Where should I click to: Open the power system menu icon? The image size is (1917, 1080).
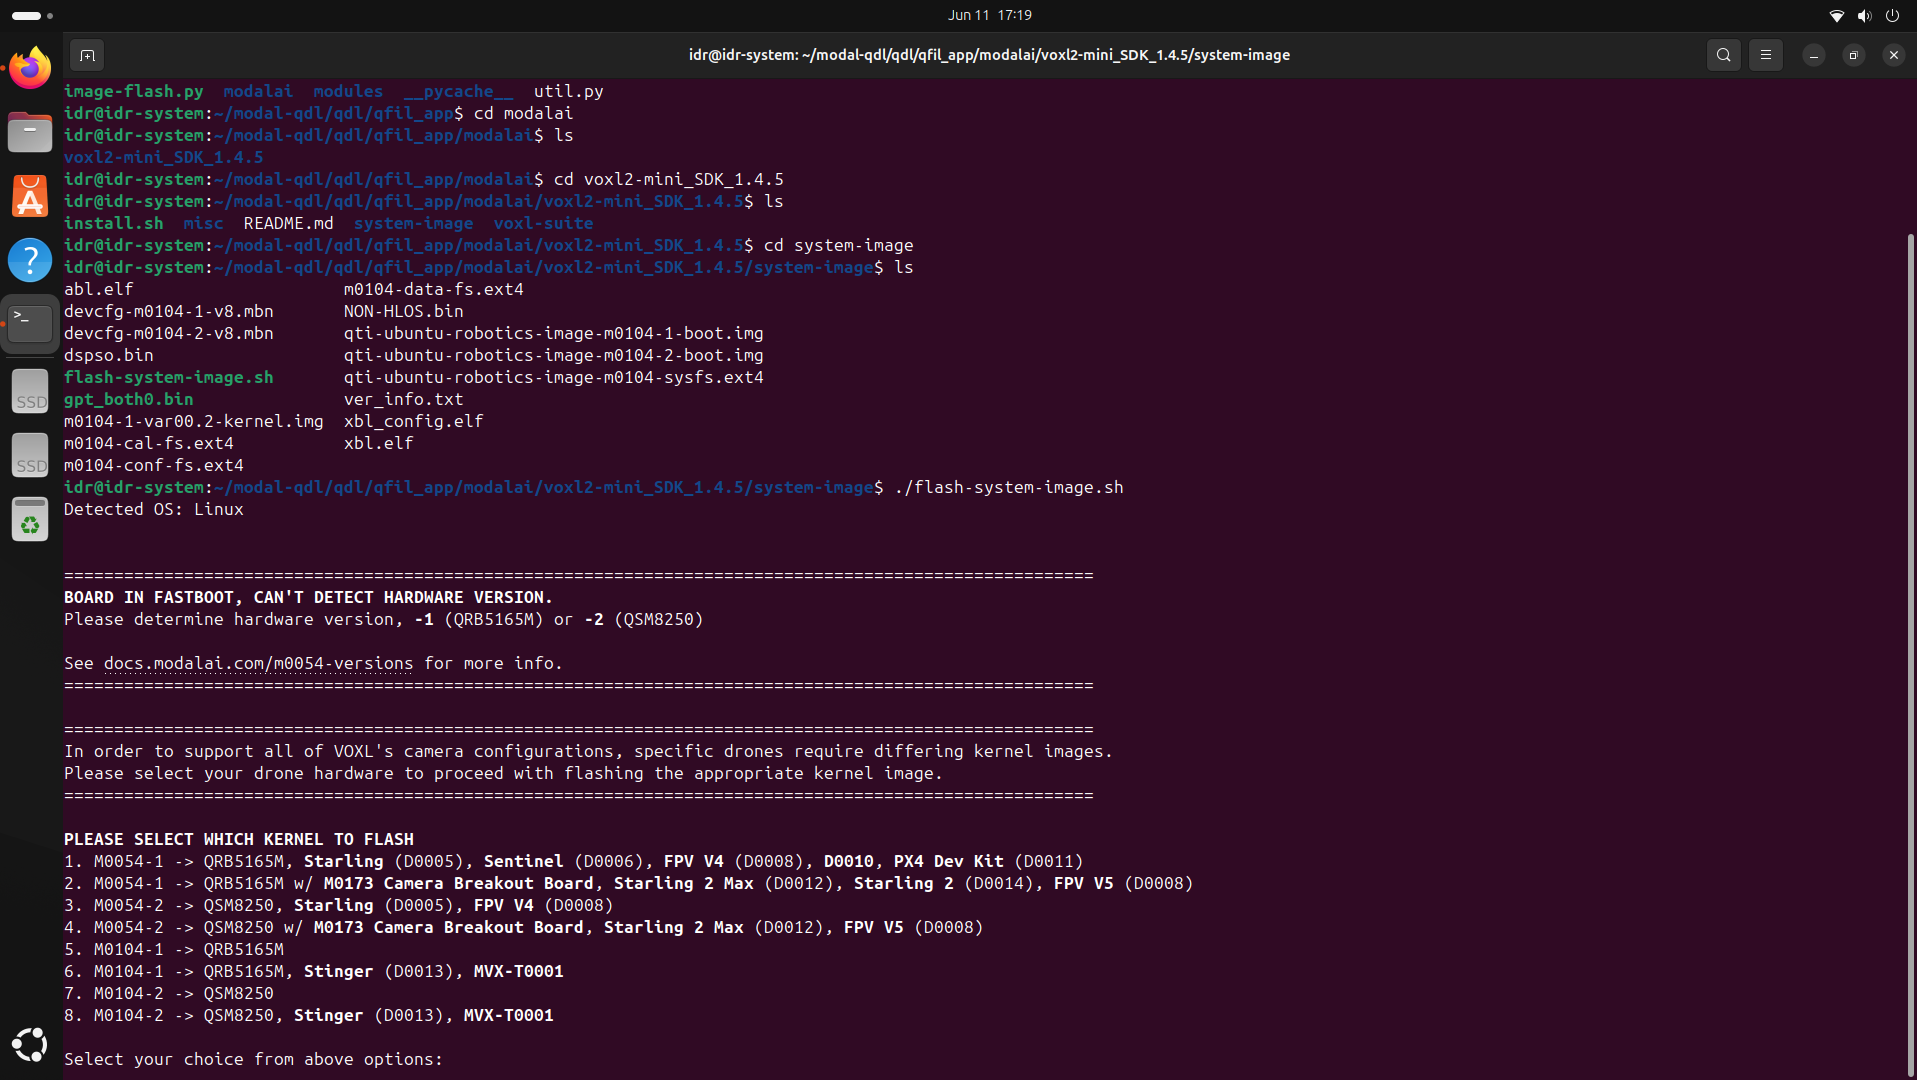[x=1892, y=15]
